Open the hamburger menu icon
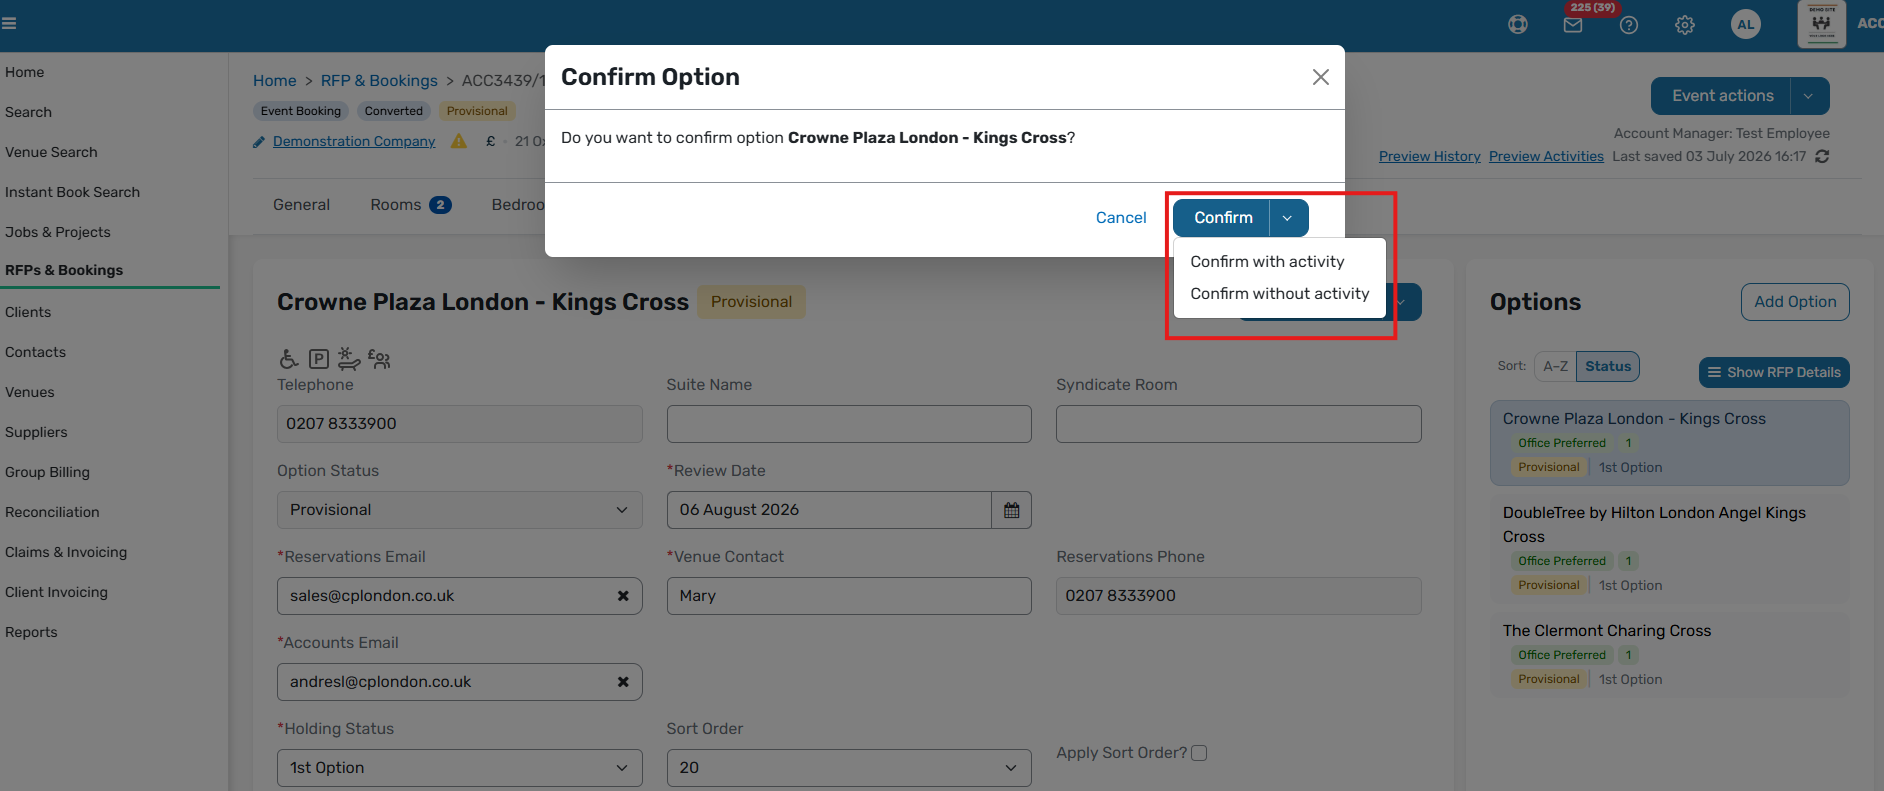The height and width of the screenshot is (791, 1884). tap(9, 23)
